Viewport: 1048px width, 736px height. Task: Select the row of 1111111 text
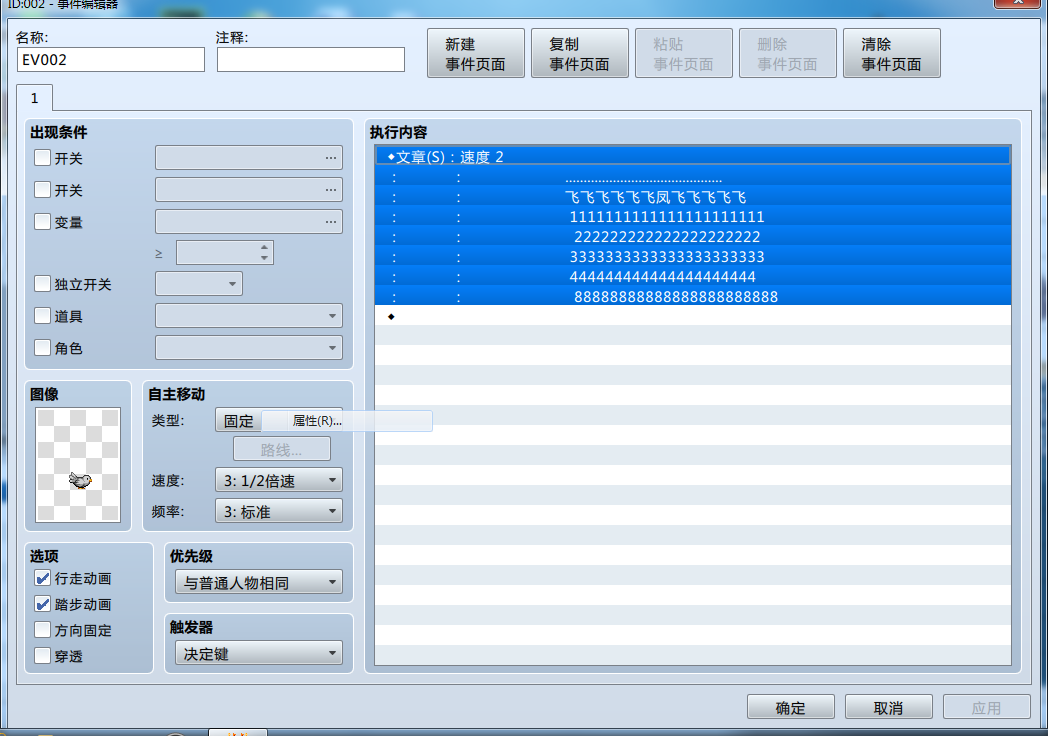[x=692, y=217]
